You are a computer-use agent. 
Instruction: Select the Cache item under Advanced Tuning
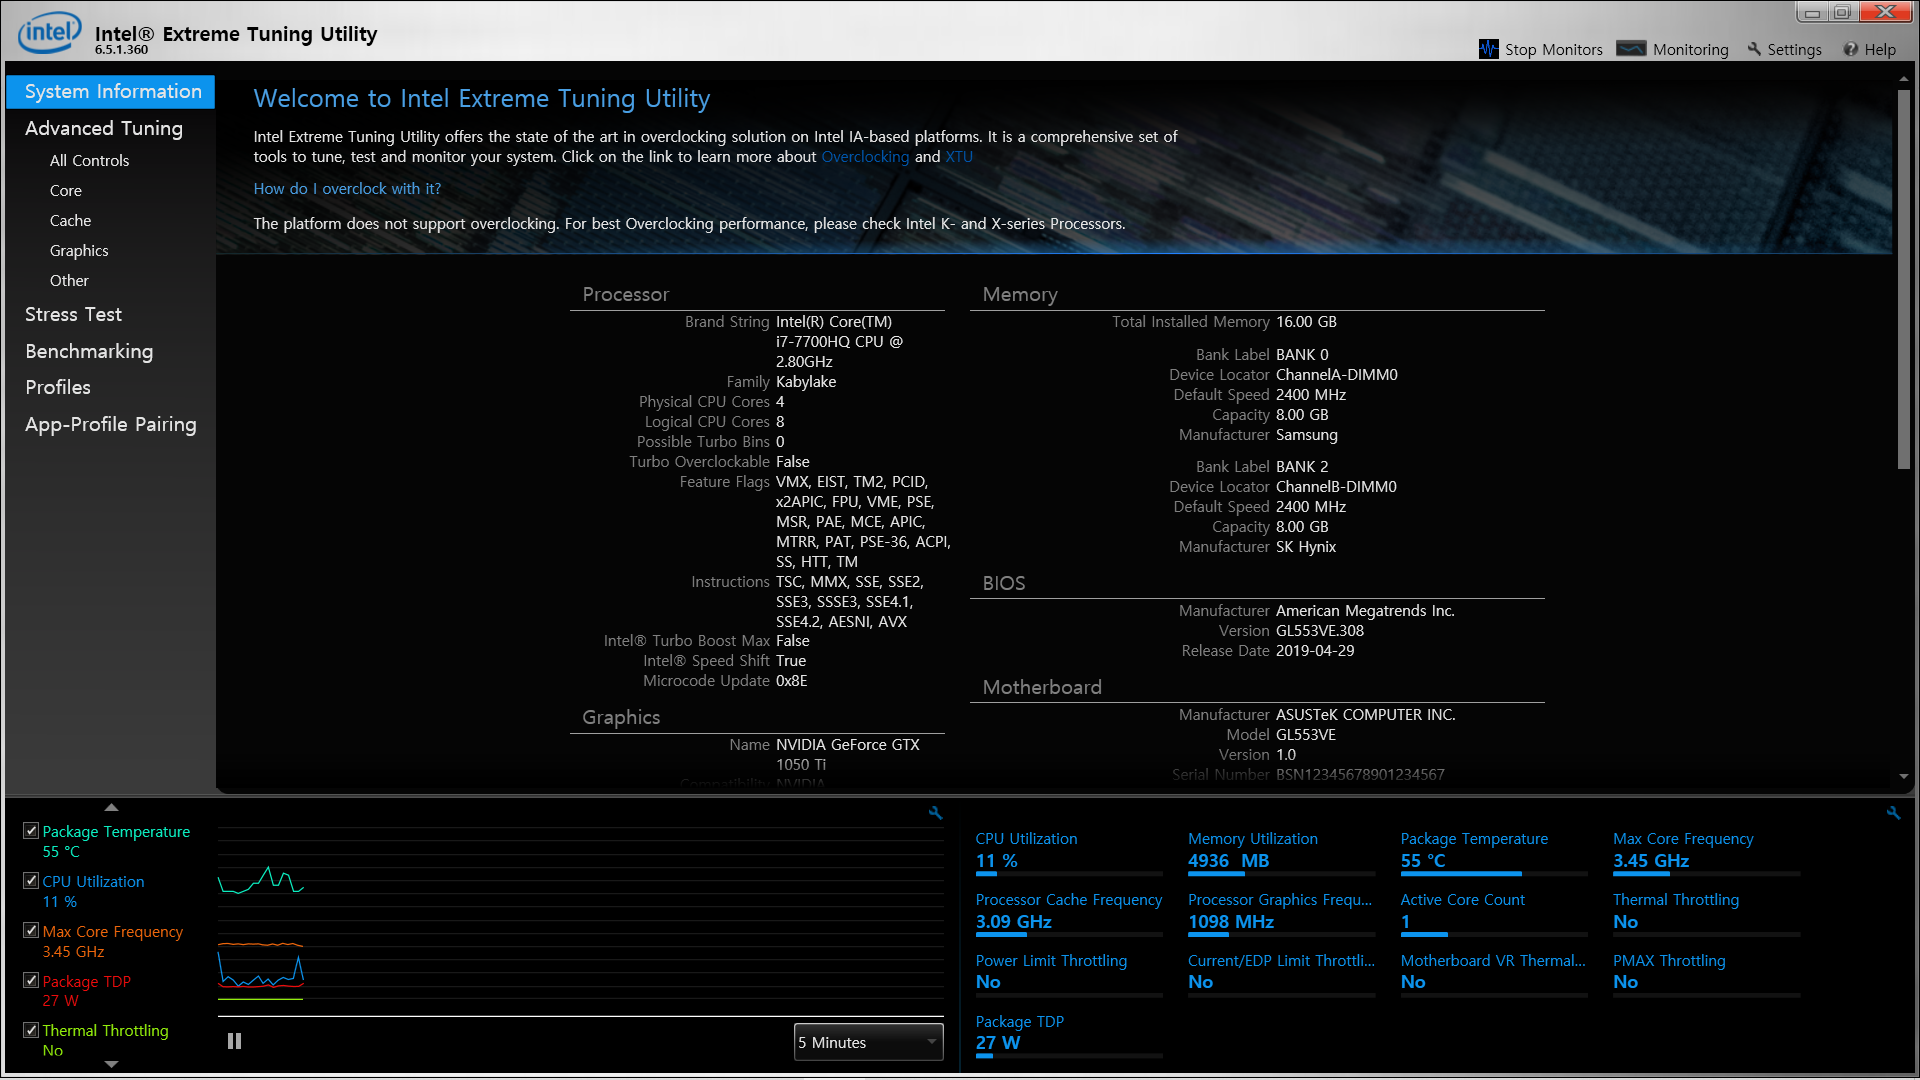coord(70,220)
